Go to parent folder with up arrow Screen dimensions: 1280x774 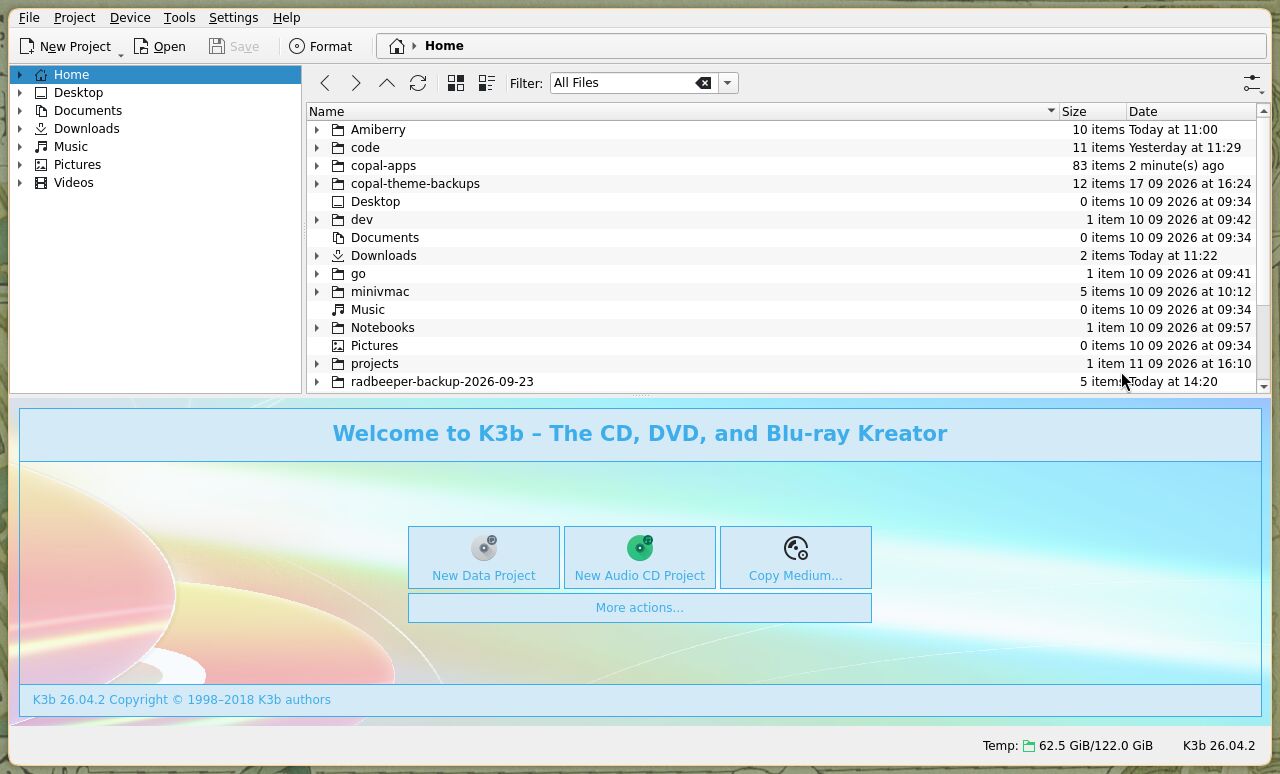[387, 83]
